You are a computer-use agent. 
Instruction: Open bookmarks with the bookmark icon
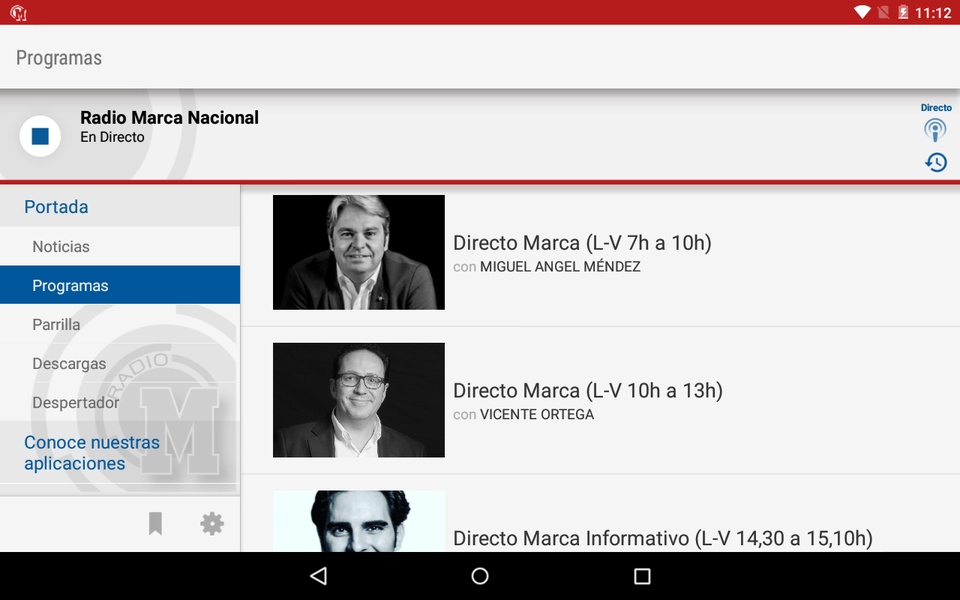coord(156,524)
